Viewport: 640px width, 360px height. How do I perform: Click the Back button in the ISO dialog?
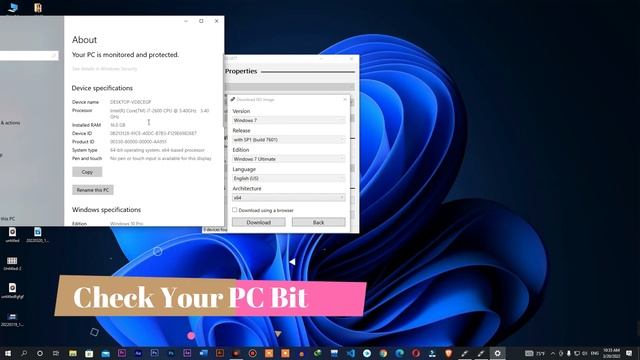[318, 222]
